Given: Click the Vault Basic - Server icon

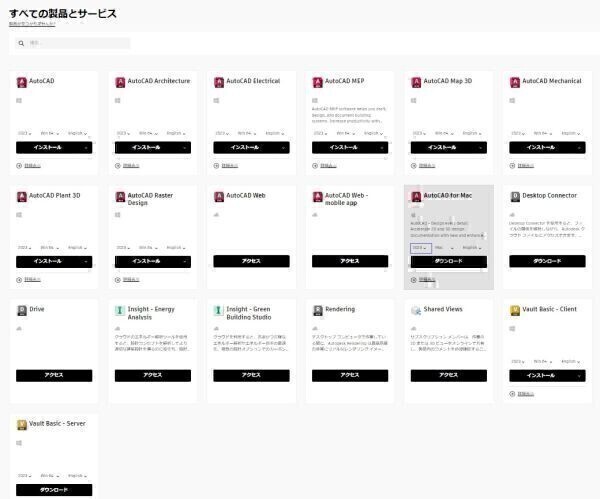Looking at the screenshot, I should pyautogui.click(x=22, y=425).
